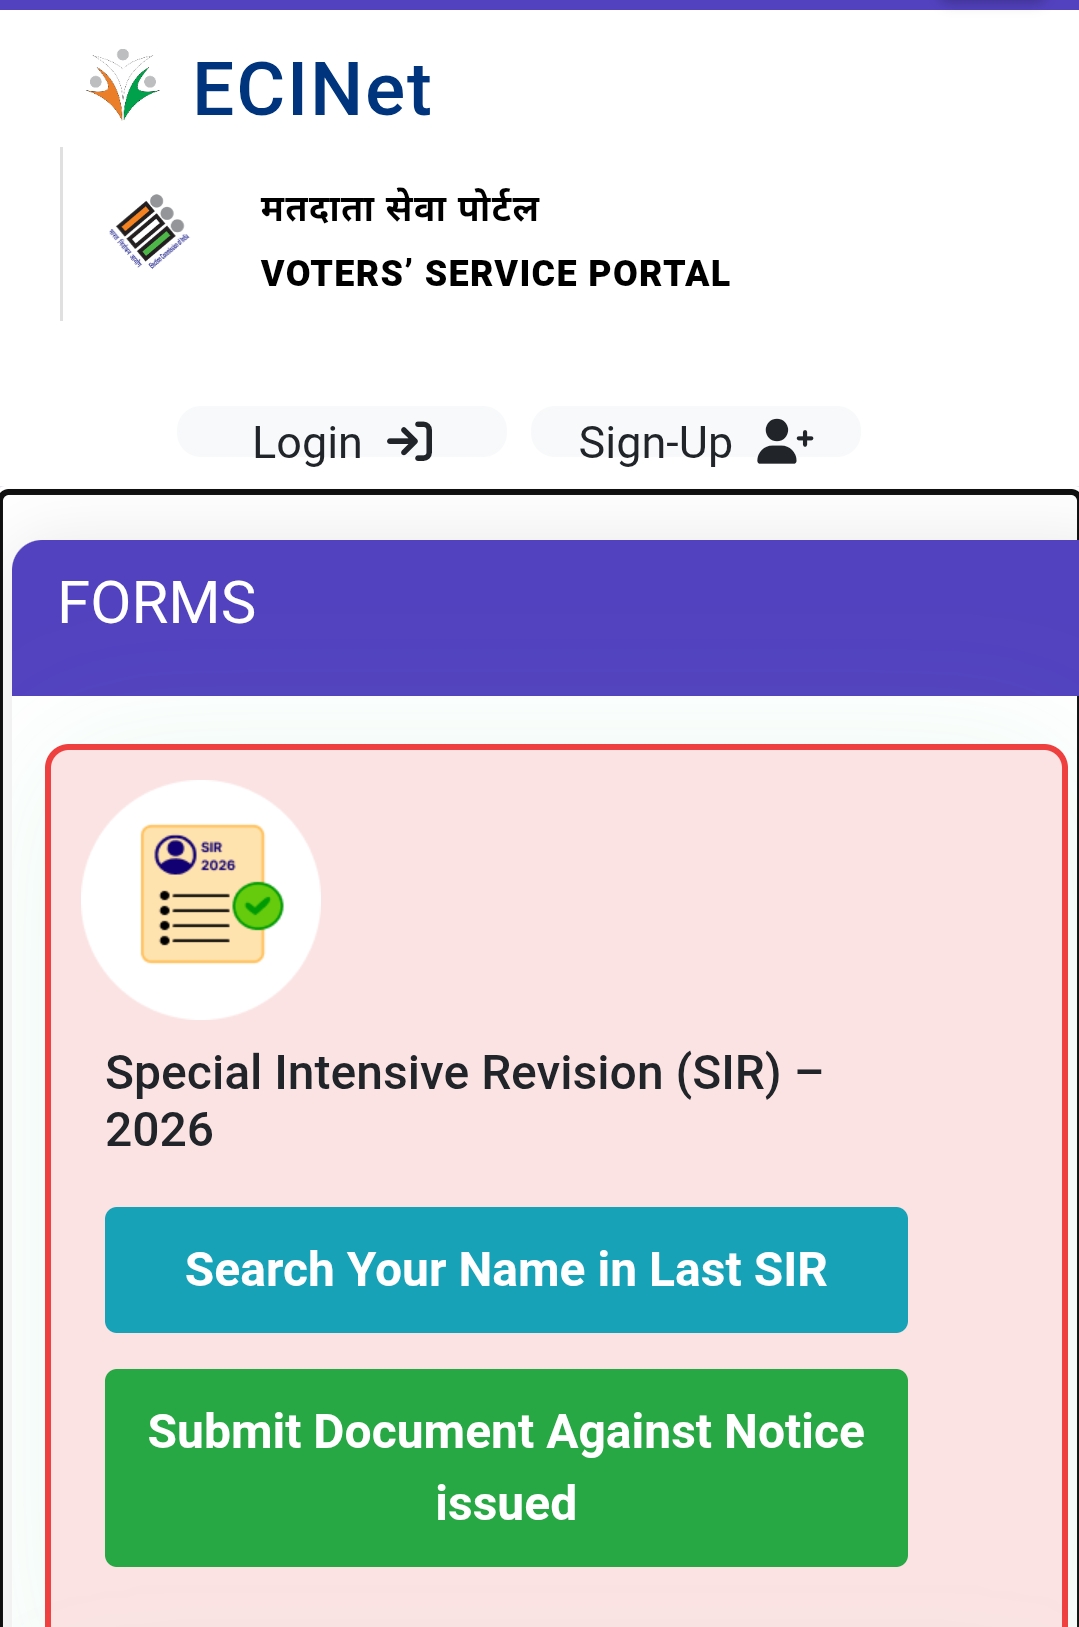Click the user avatar inside SIR icon

pyautogui.click(x=176, y=854)
